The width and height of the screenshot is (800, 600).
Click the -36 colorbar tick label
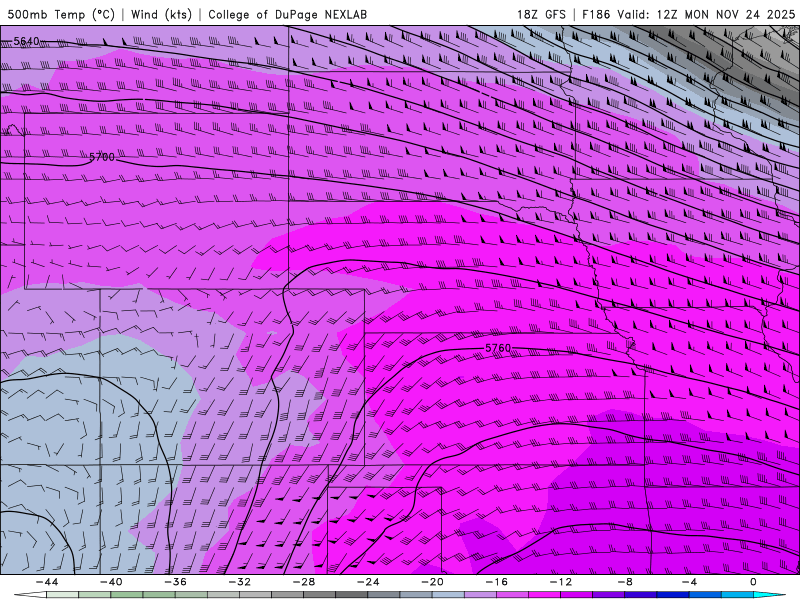[x=176, y=582]
